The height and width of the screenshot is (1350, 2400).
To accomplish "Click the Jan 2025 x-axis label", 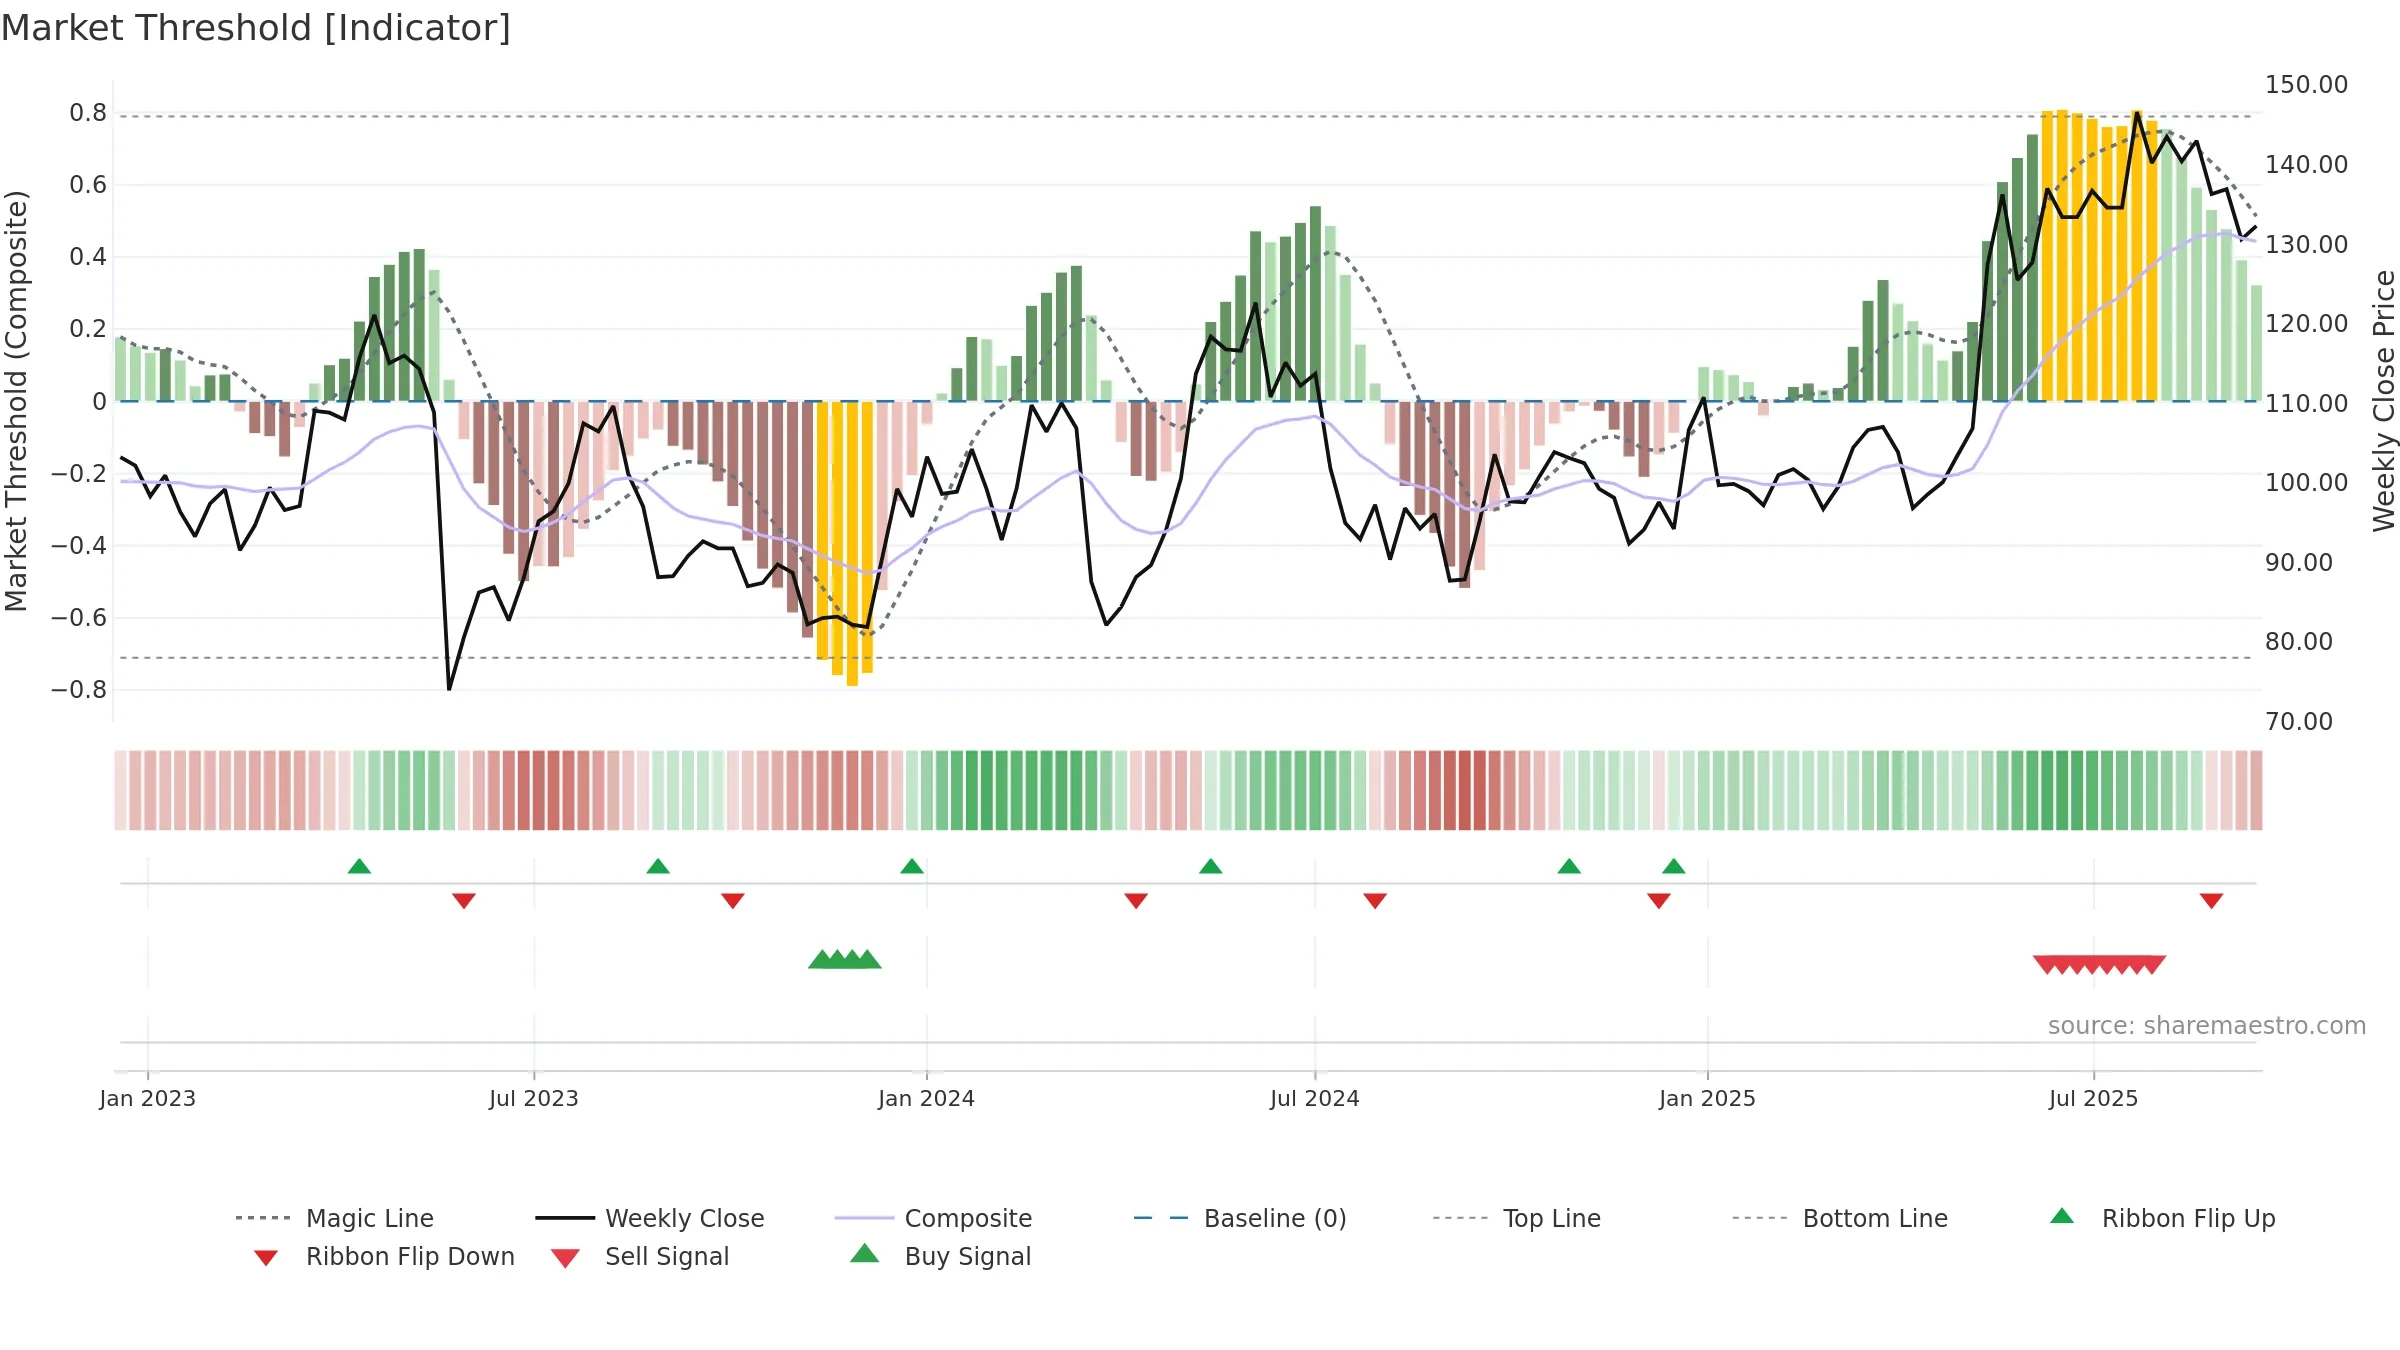I will click(x=1708, y=1098).
